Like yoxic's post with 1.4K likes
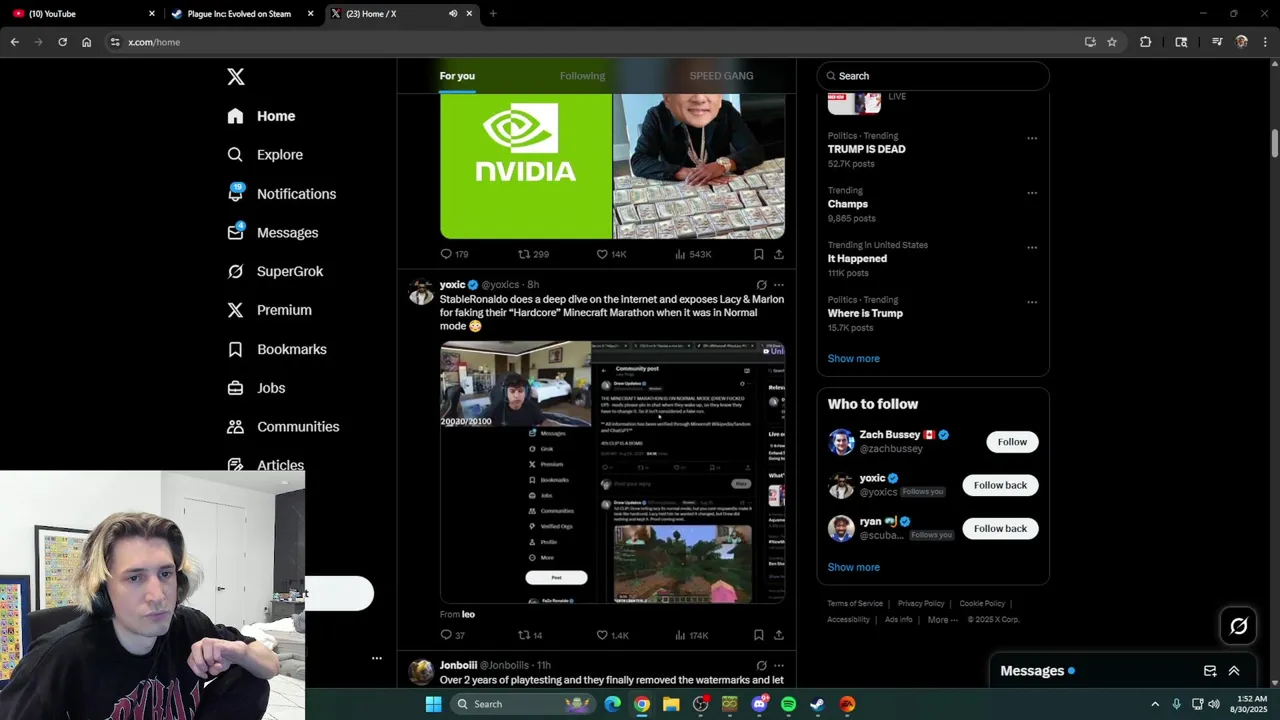Image resolution: width=1280 pixels, height=720 pixels. click(612, 635)
